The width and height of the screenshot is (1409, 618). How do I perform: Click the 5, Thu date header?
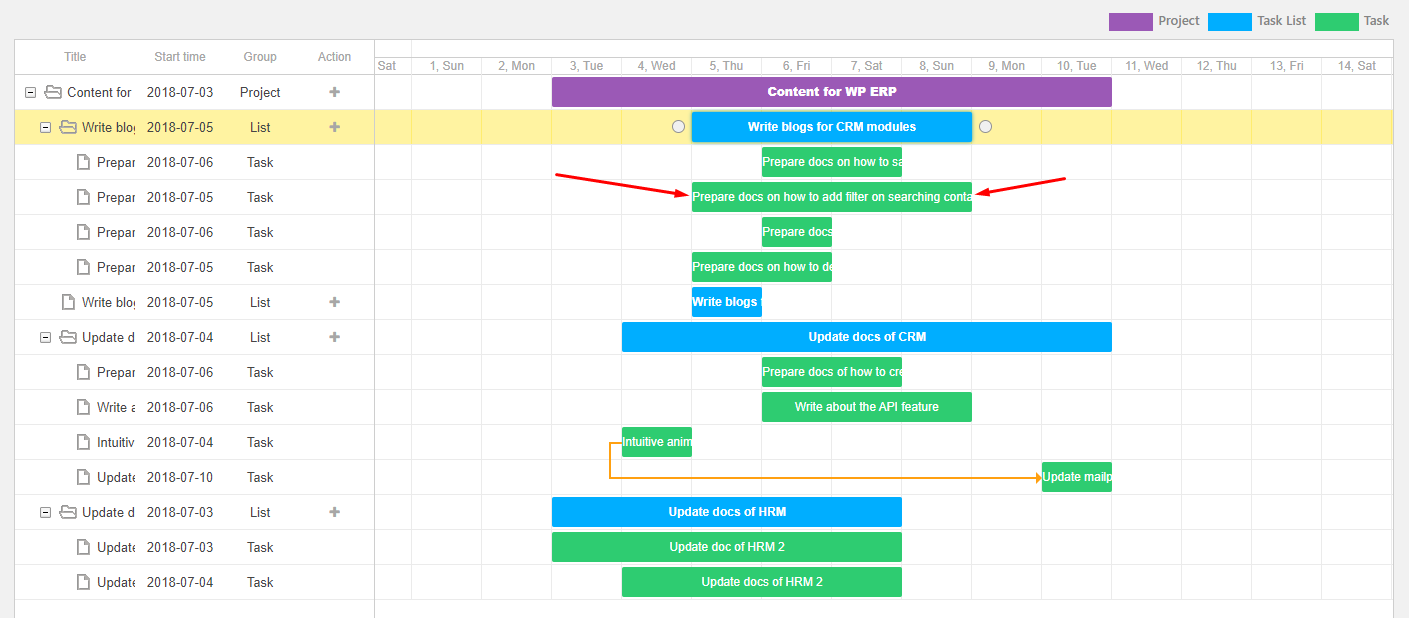tap(727, 66)
